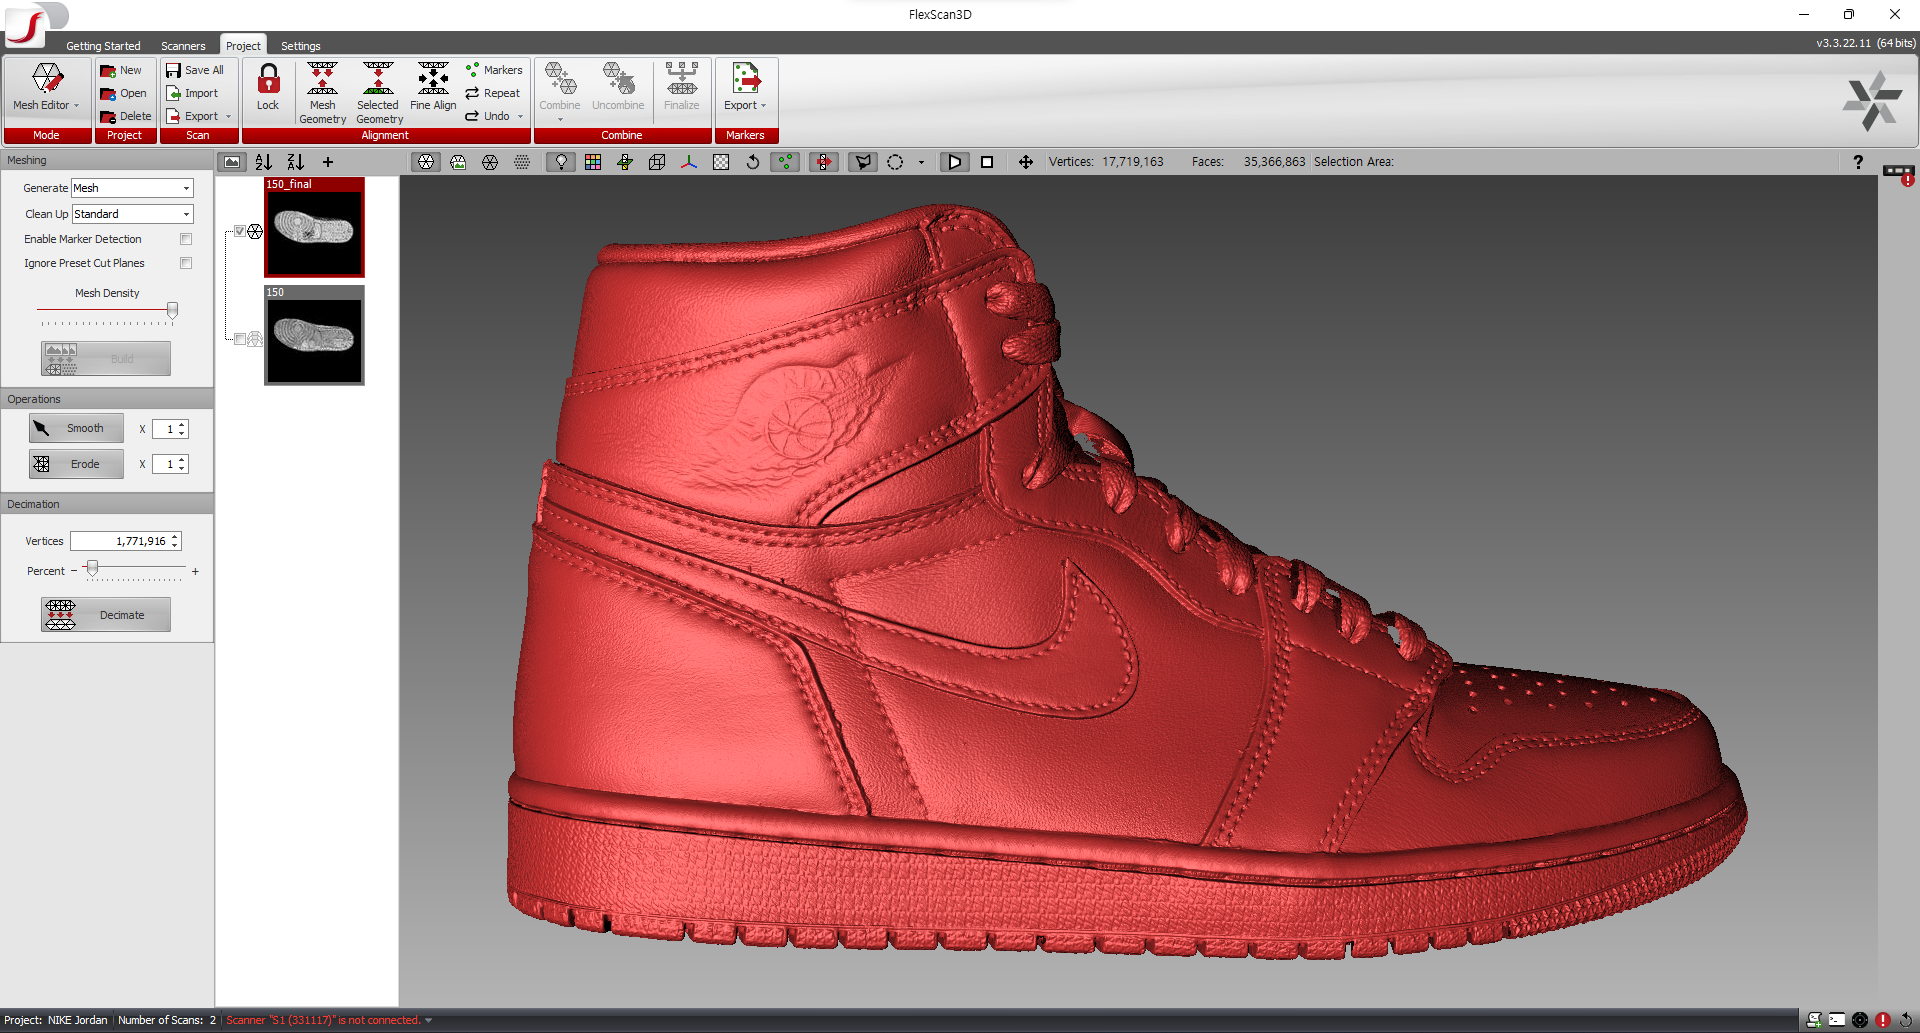Import a scan file
1920x1033 pixels.
[x=192, y=94]
